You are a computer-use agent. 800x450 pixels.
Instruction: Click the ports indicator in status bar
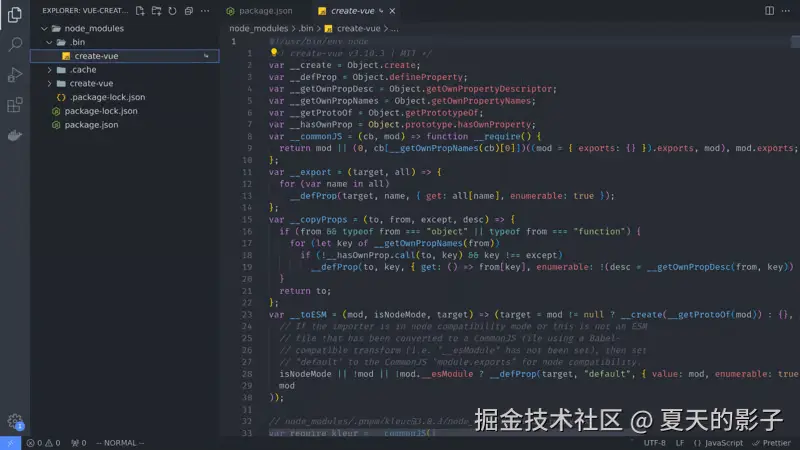(x=79, y=443)
